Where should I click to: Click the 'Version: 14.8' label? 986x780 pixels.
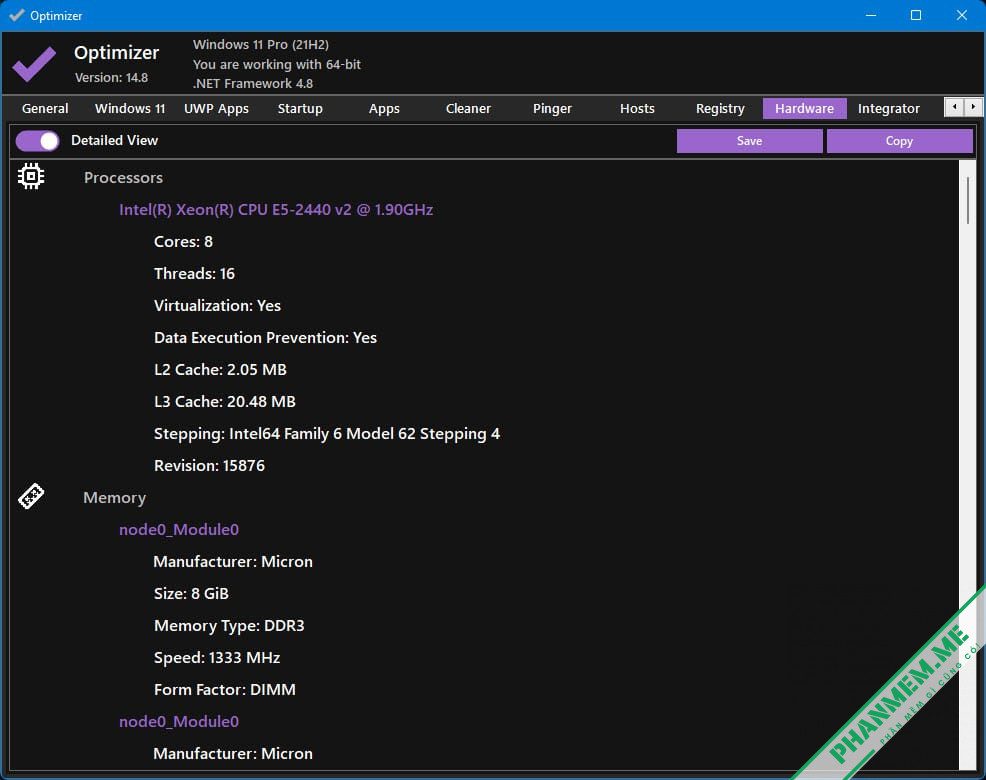[x=111, y=77]
